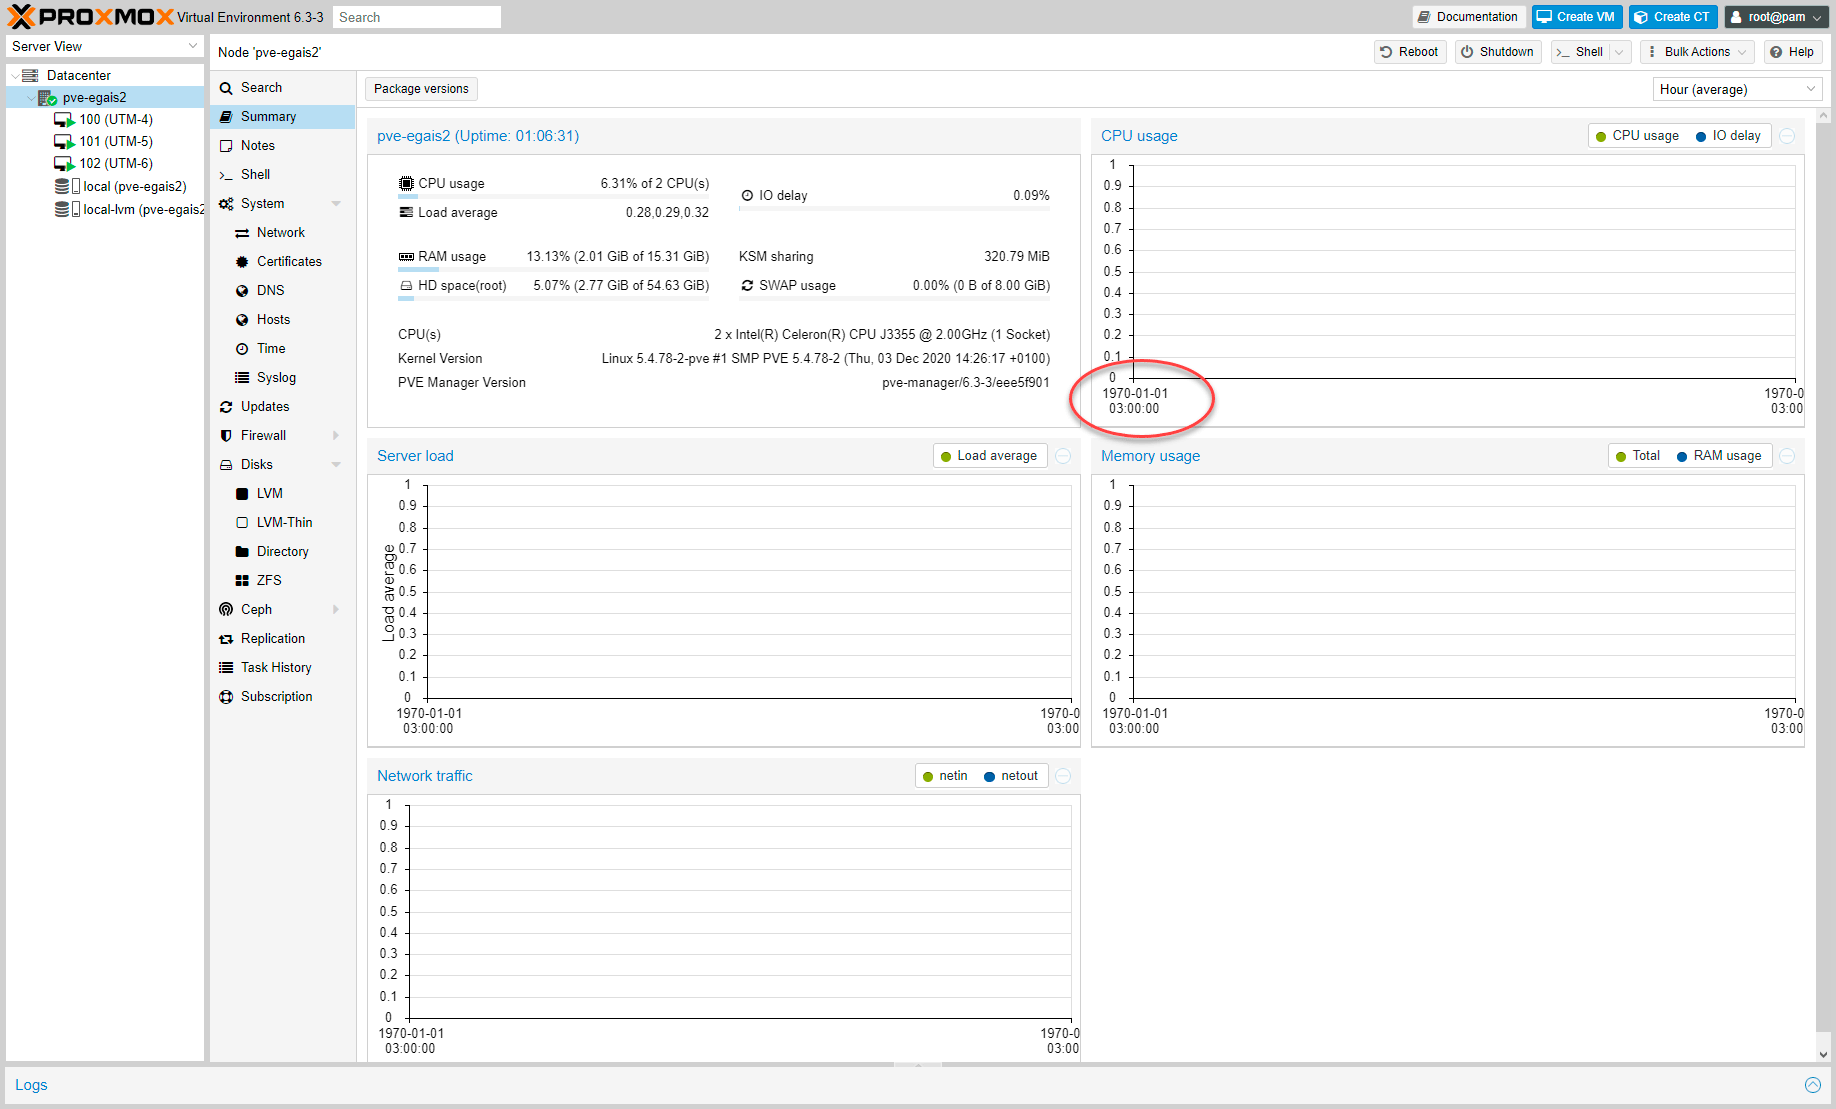Open the Updates menu item

[x=265, y=407]
